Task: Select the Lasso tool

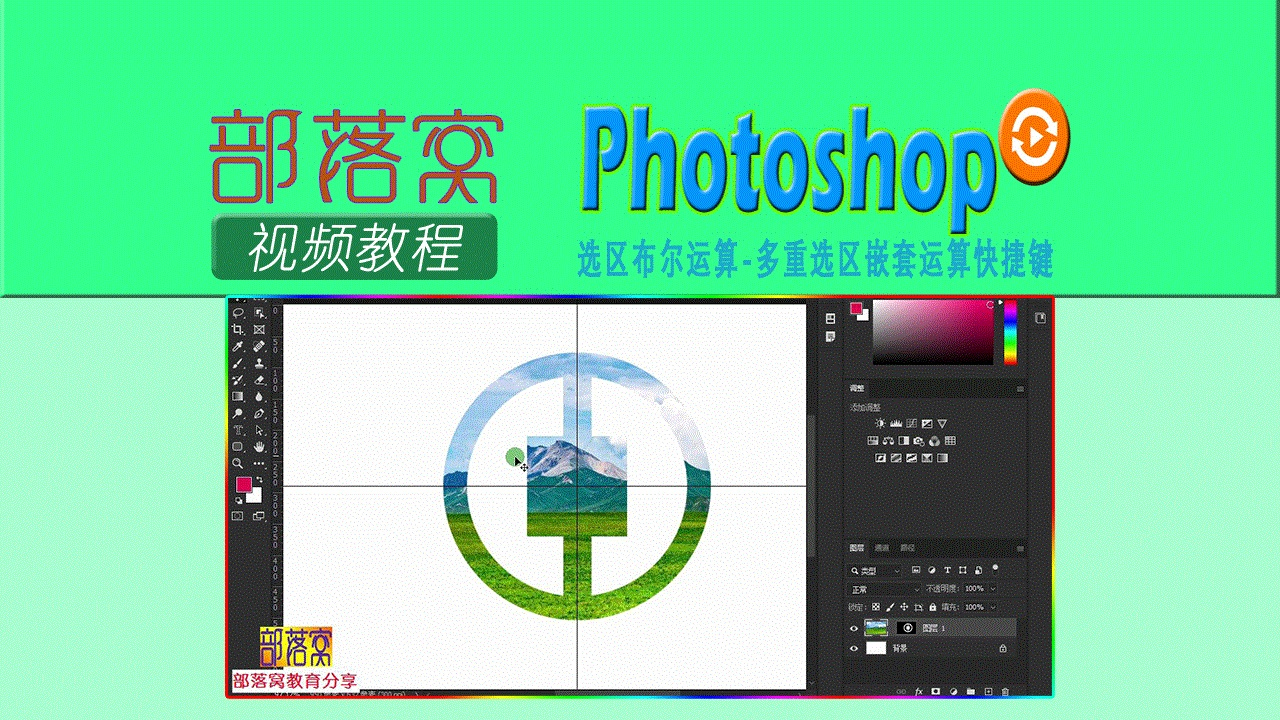Action: tap(238, 313)
